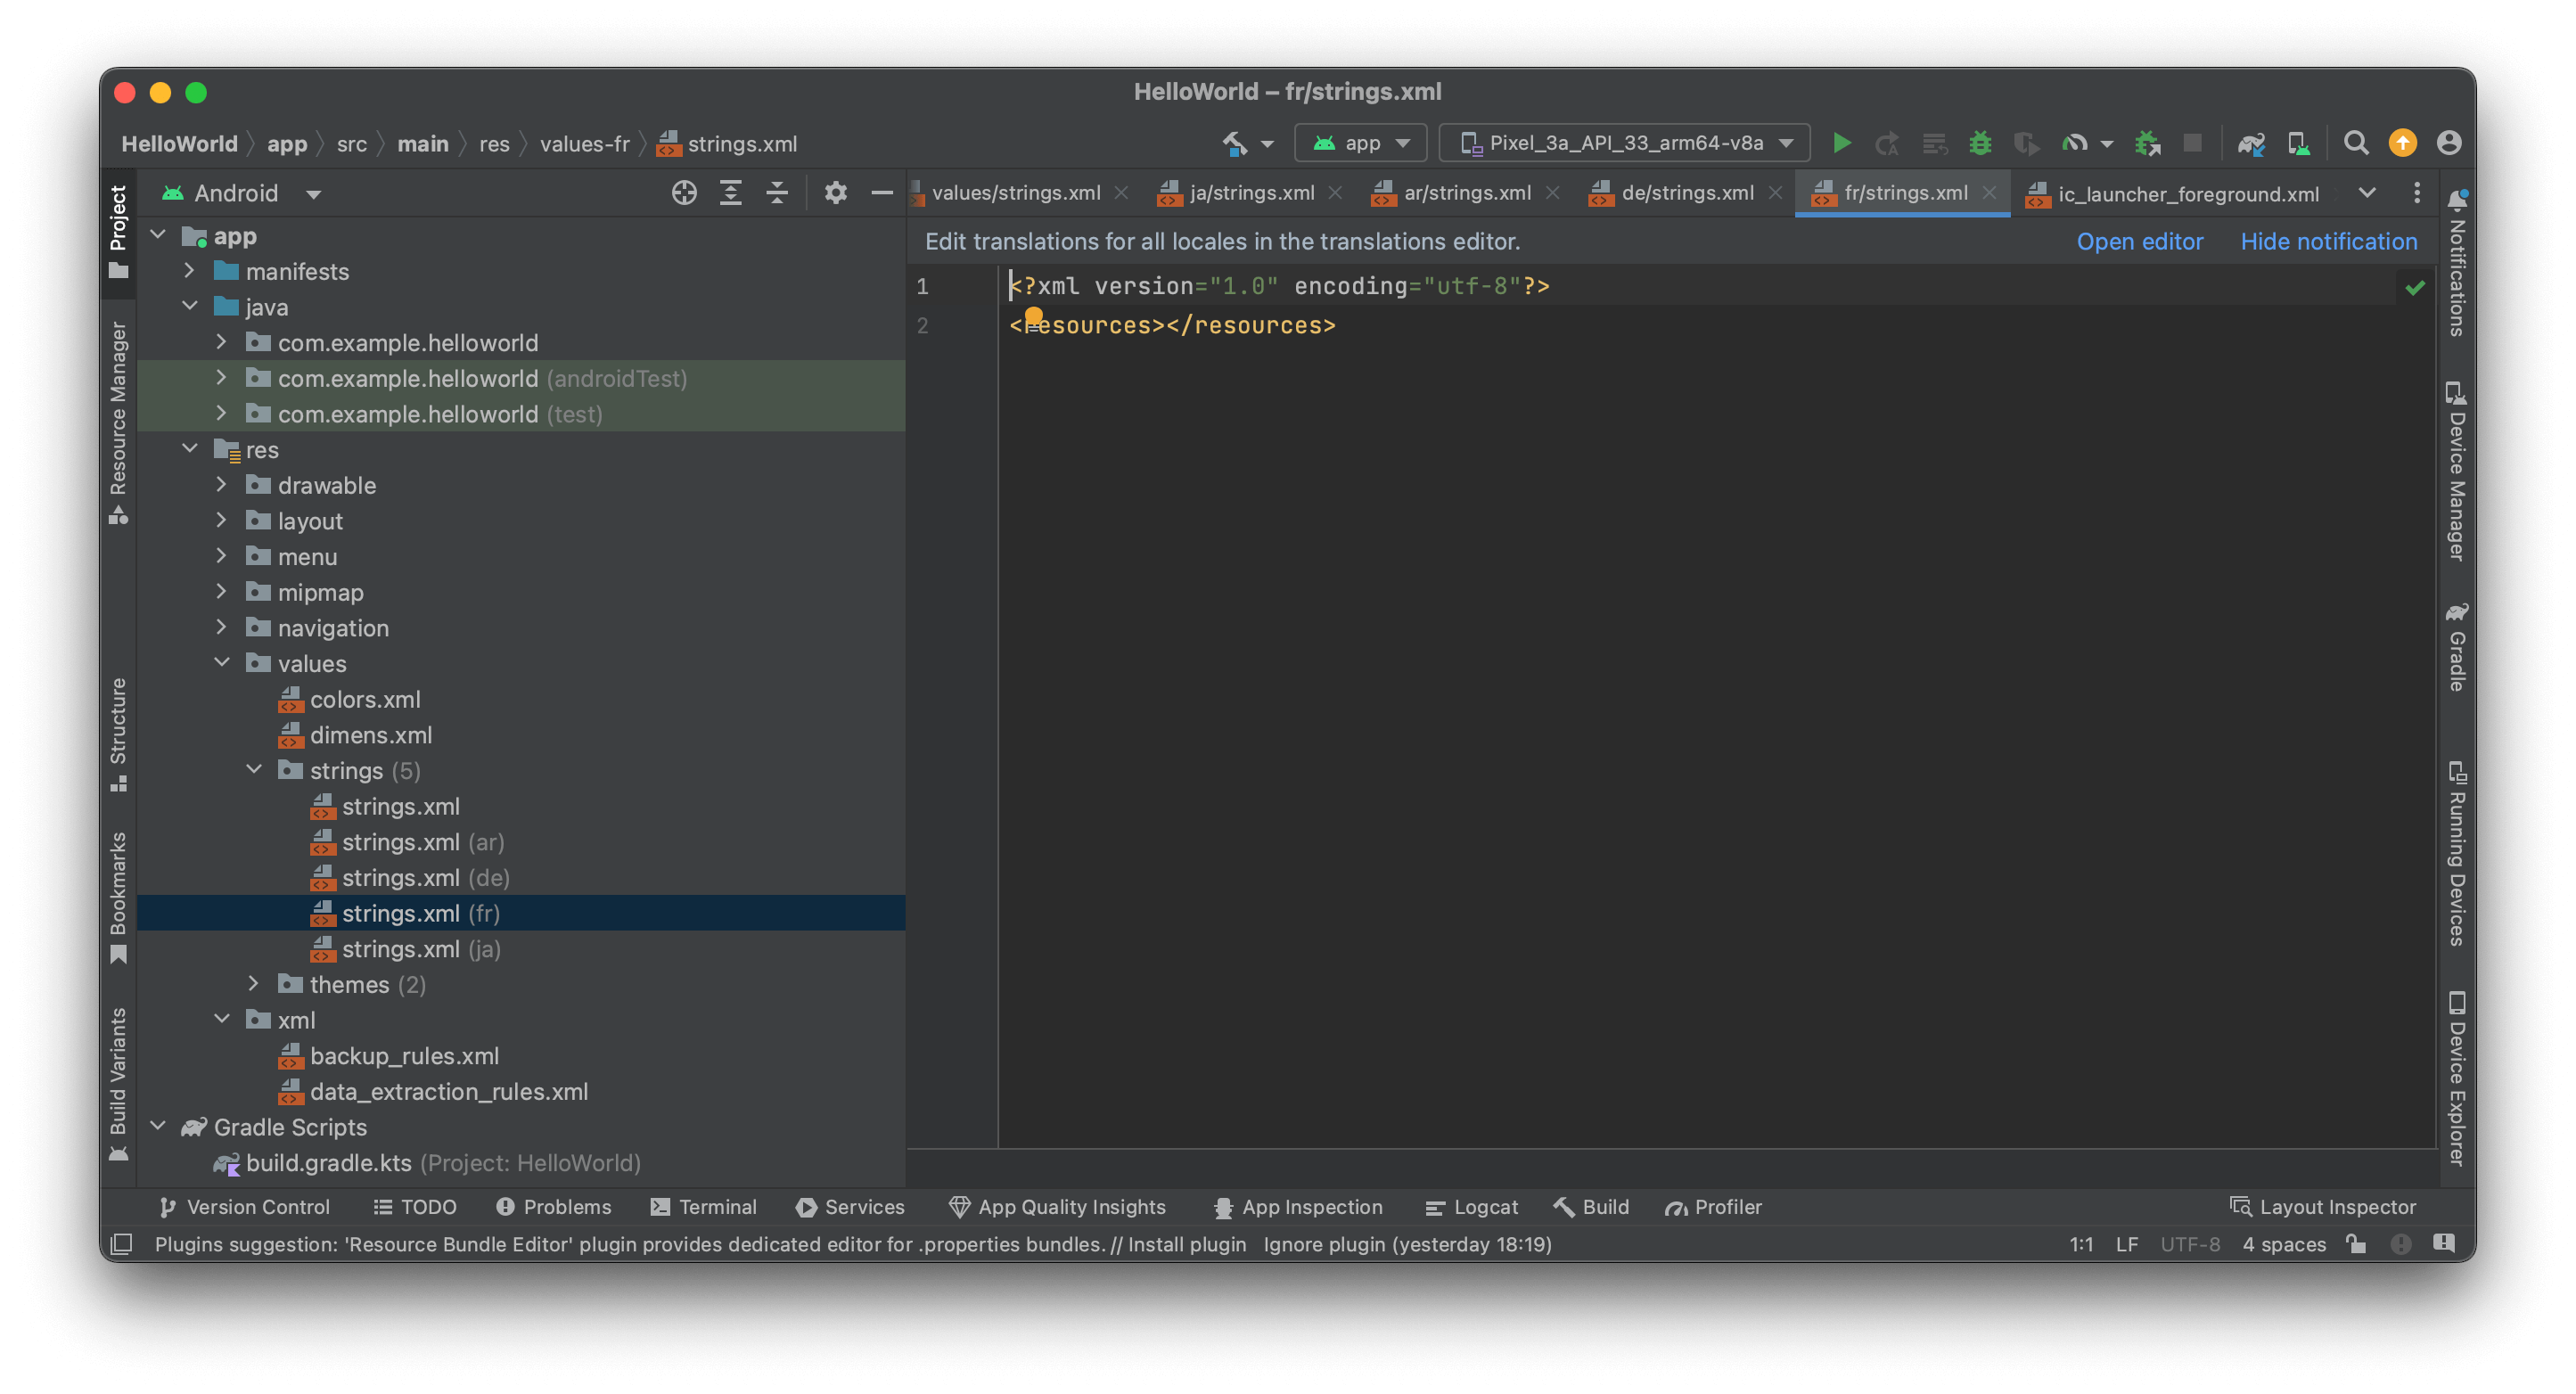The width and height of the screenshot is (2576, 1394).
Task: Close the fr/strings.xml tab
Action: pyautogui.click(x=1989, y=193)
